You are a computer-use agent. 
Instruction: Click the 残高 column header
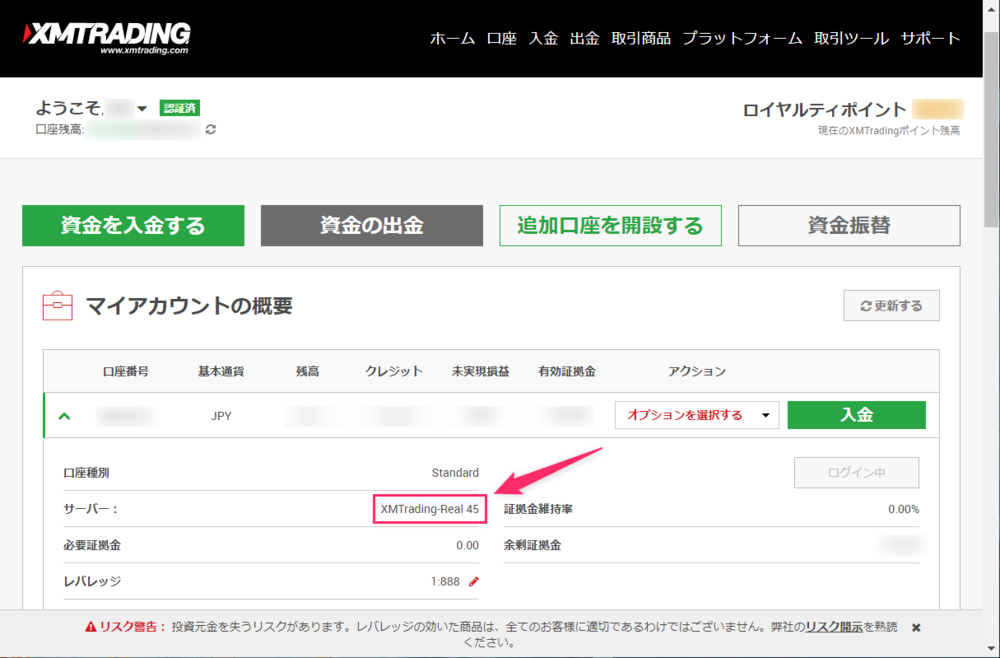pyautogui.click(x=307, y=371)
